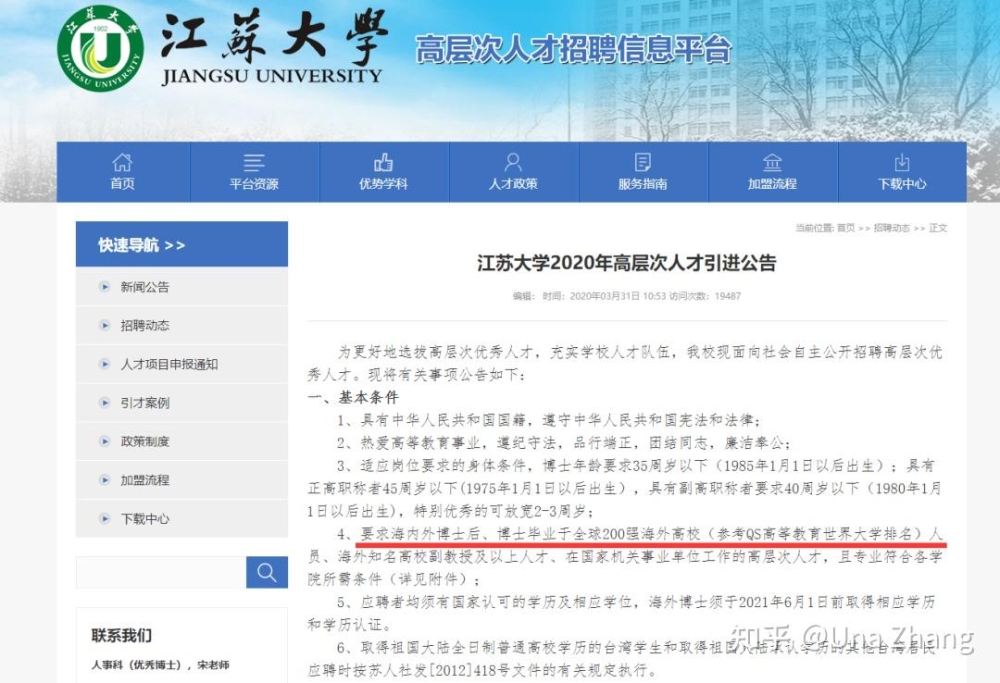The height and width of the screenshot is (683, 1000).
Task: Go to 引才案例 in the sidebar
Action: 182,402
